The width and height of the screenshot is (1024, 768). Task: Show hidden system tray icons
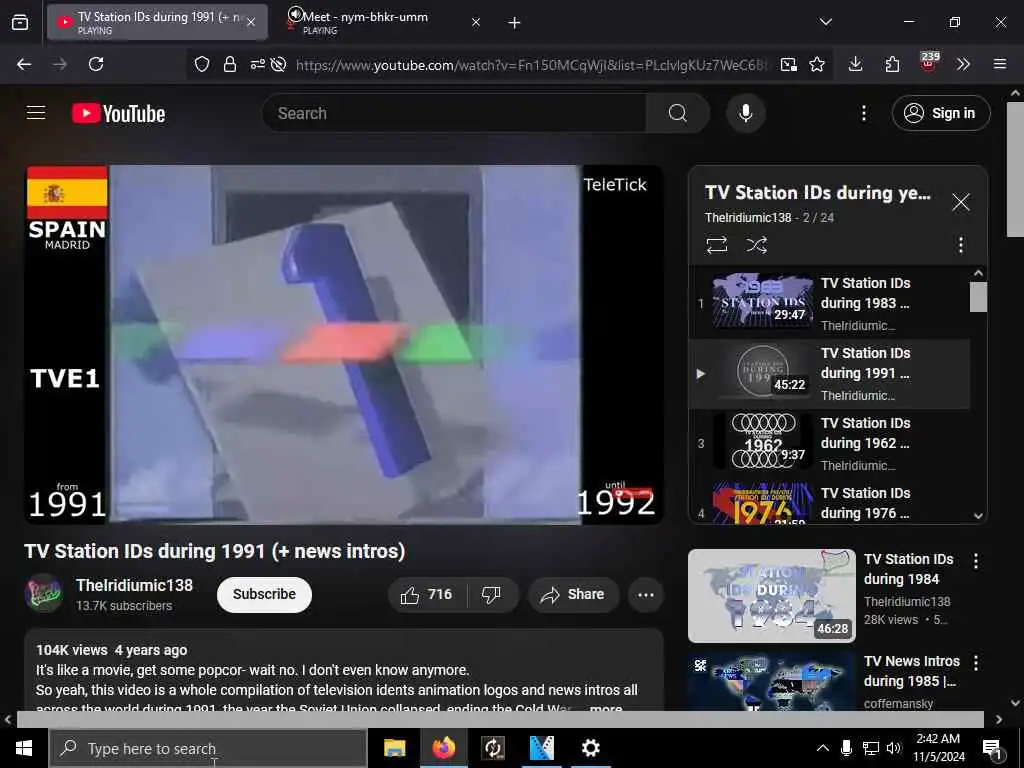823,748
